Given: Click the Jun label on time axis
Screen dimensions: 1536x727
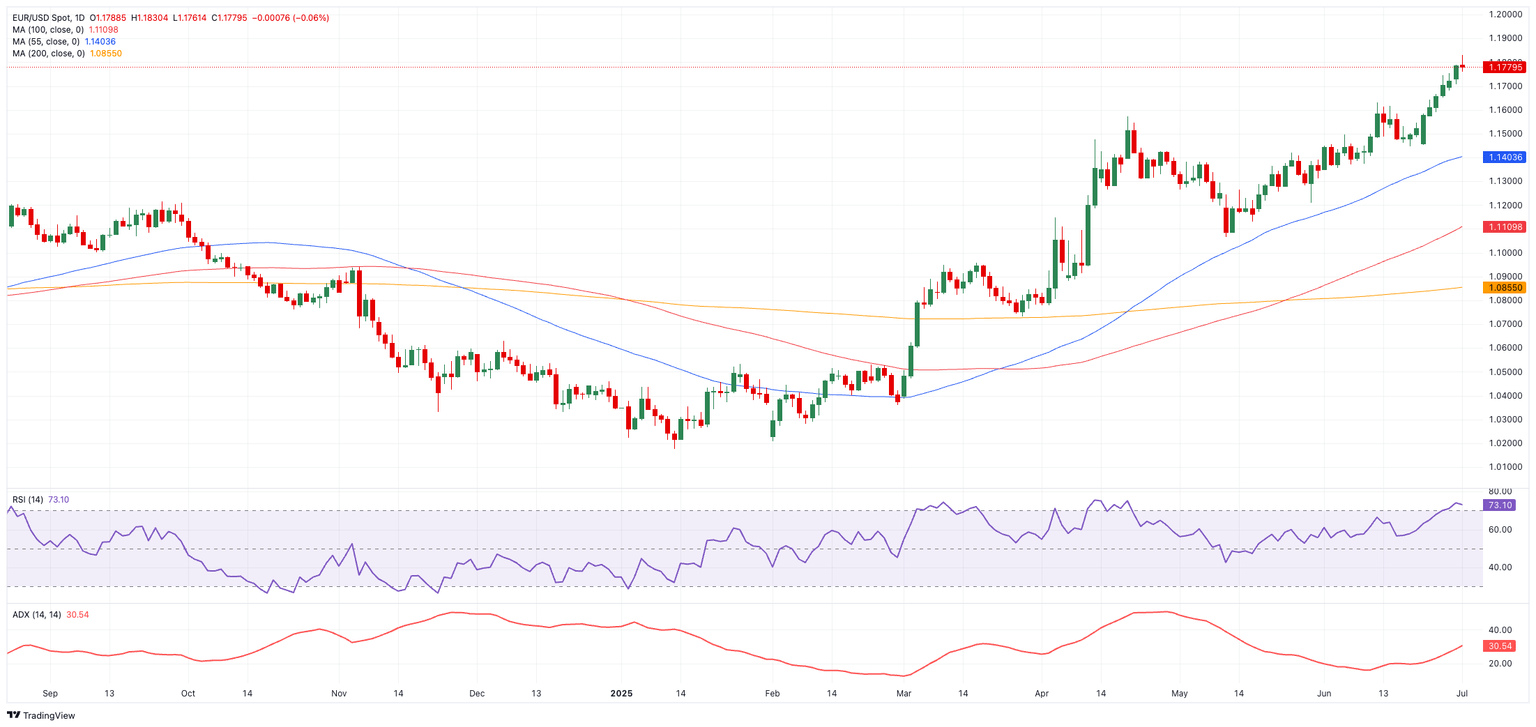Looking at the screenshot, I should (1324, 692).
